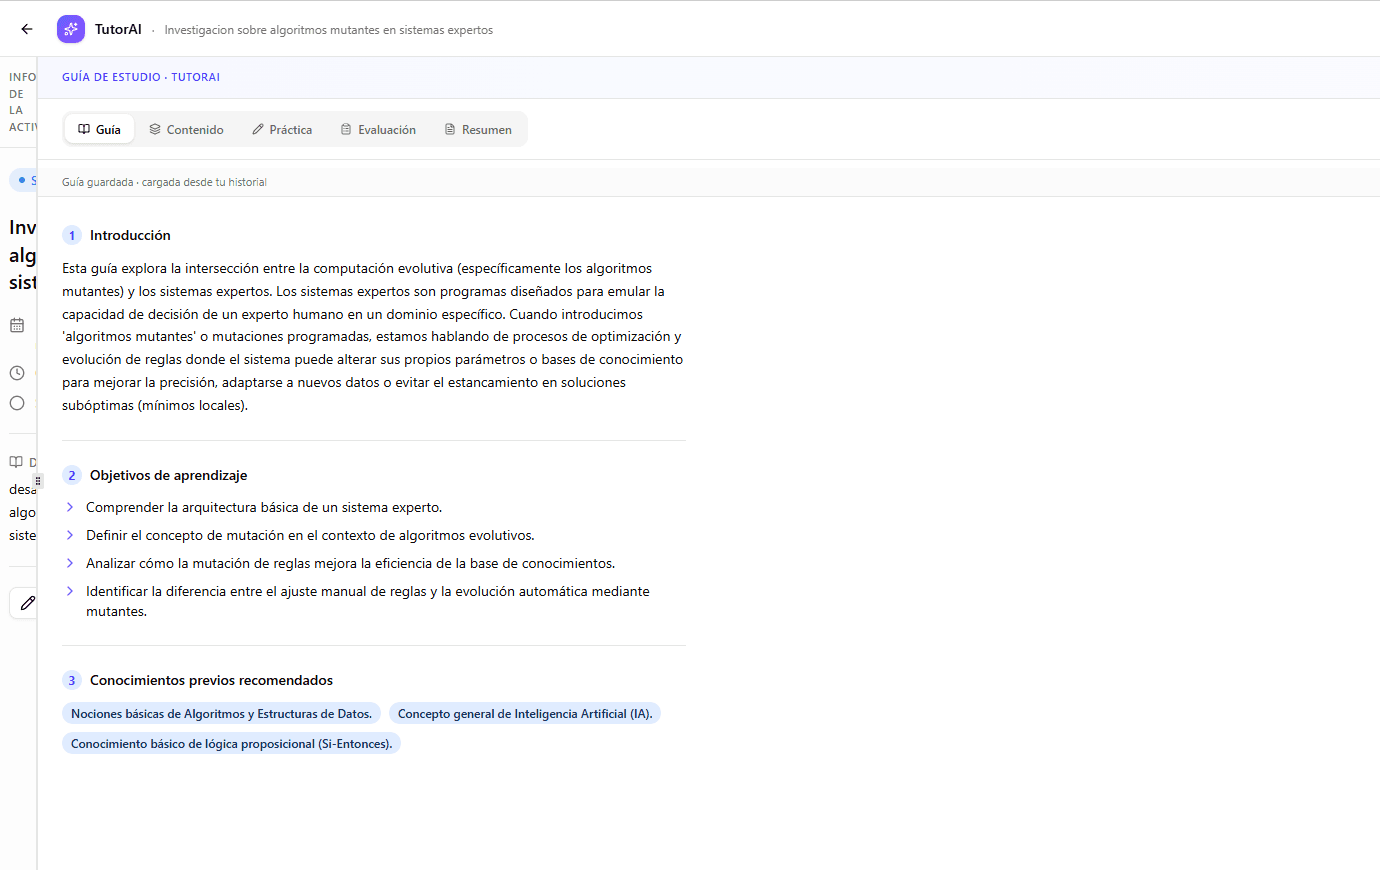The width and height of the screenshot is (1380, 870).
Task: Click the purple TutorAI sparkle logo
Action: 71,29
